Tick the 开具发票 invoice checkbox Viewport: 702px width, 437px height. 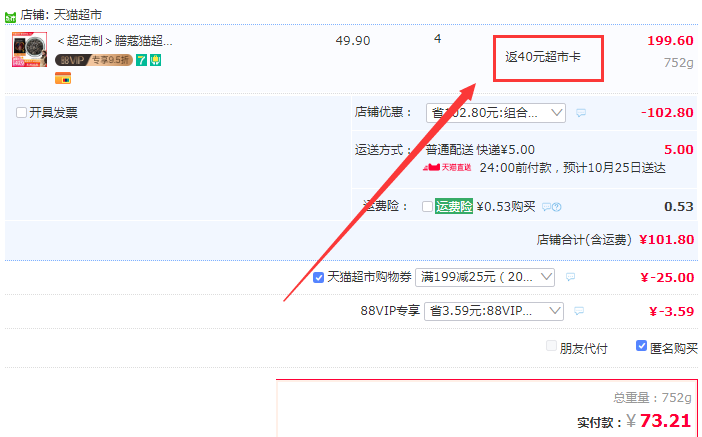(21, 112)
